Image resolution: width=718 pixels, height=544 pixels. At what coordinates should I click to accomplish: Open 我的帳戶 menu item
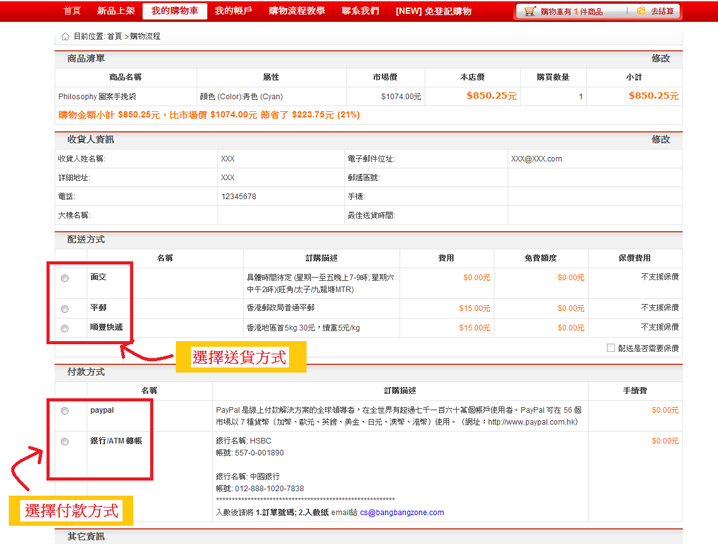click(231, 11)
